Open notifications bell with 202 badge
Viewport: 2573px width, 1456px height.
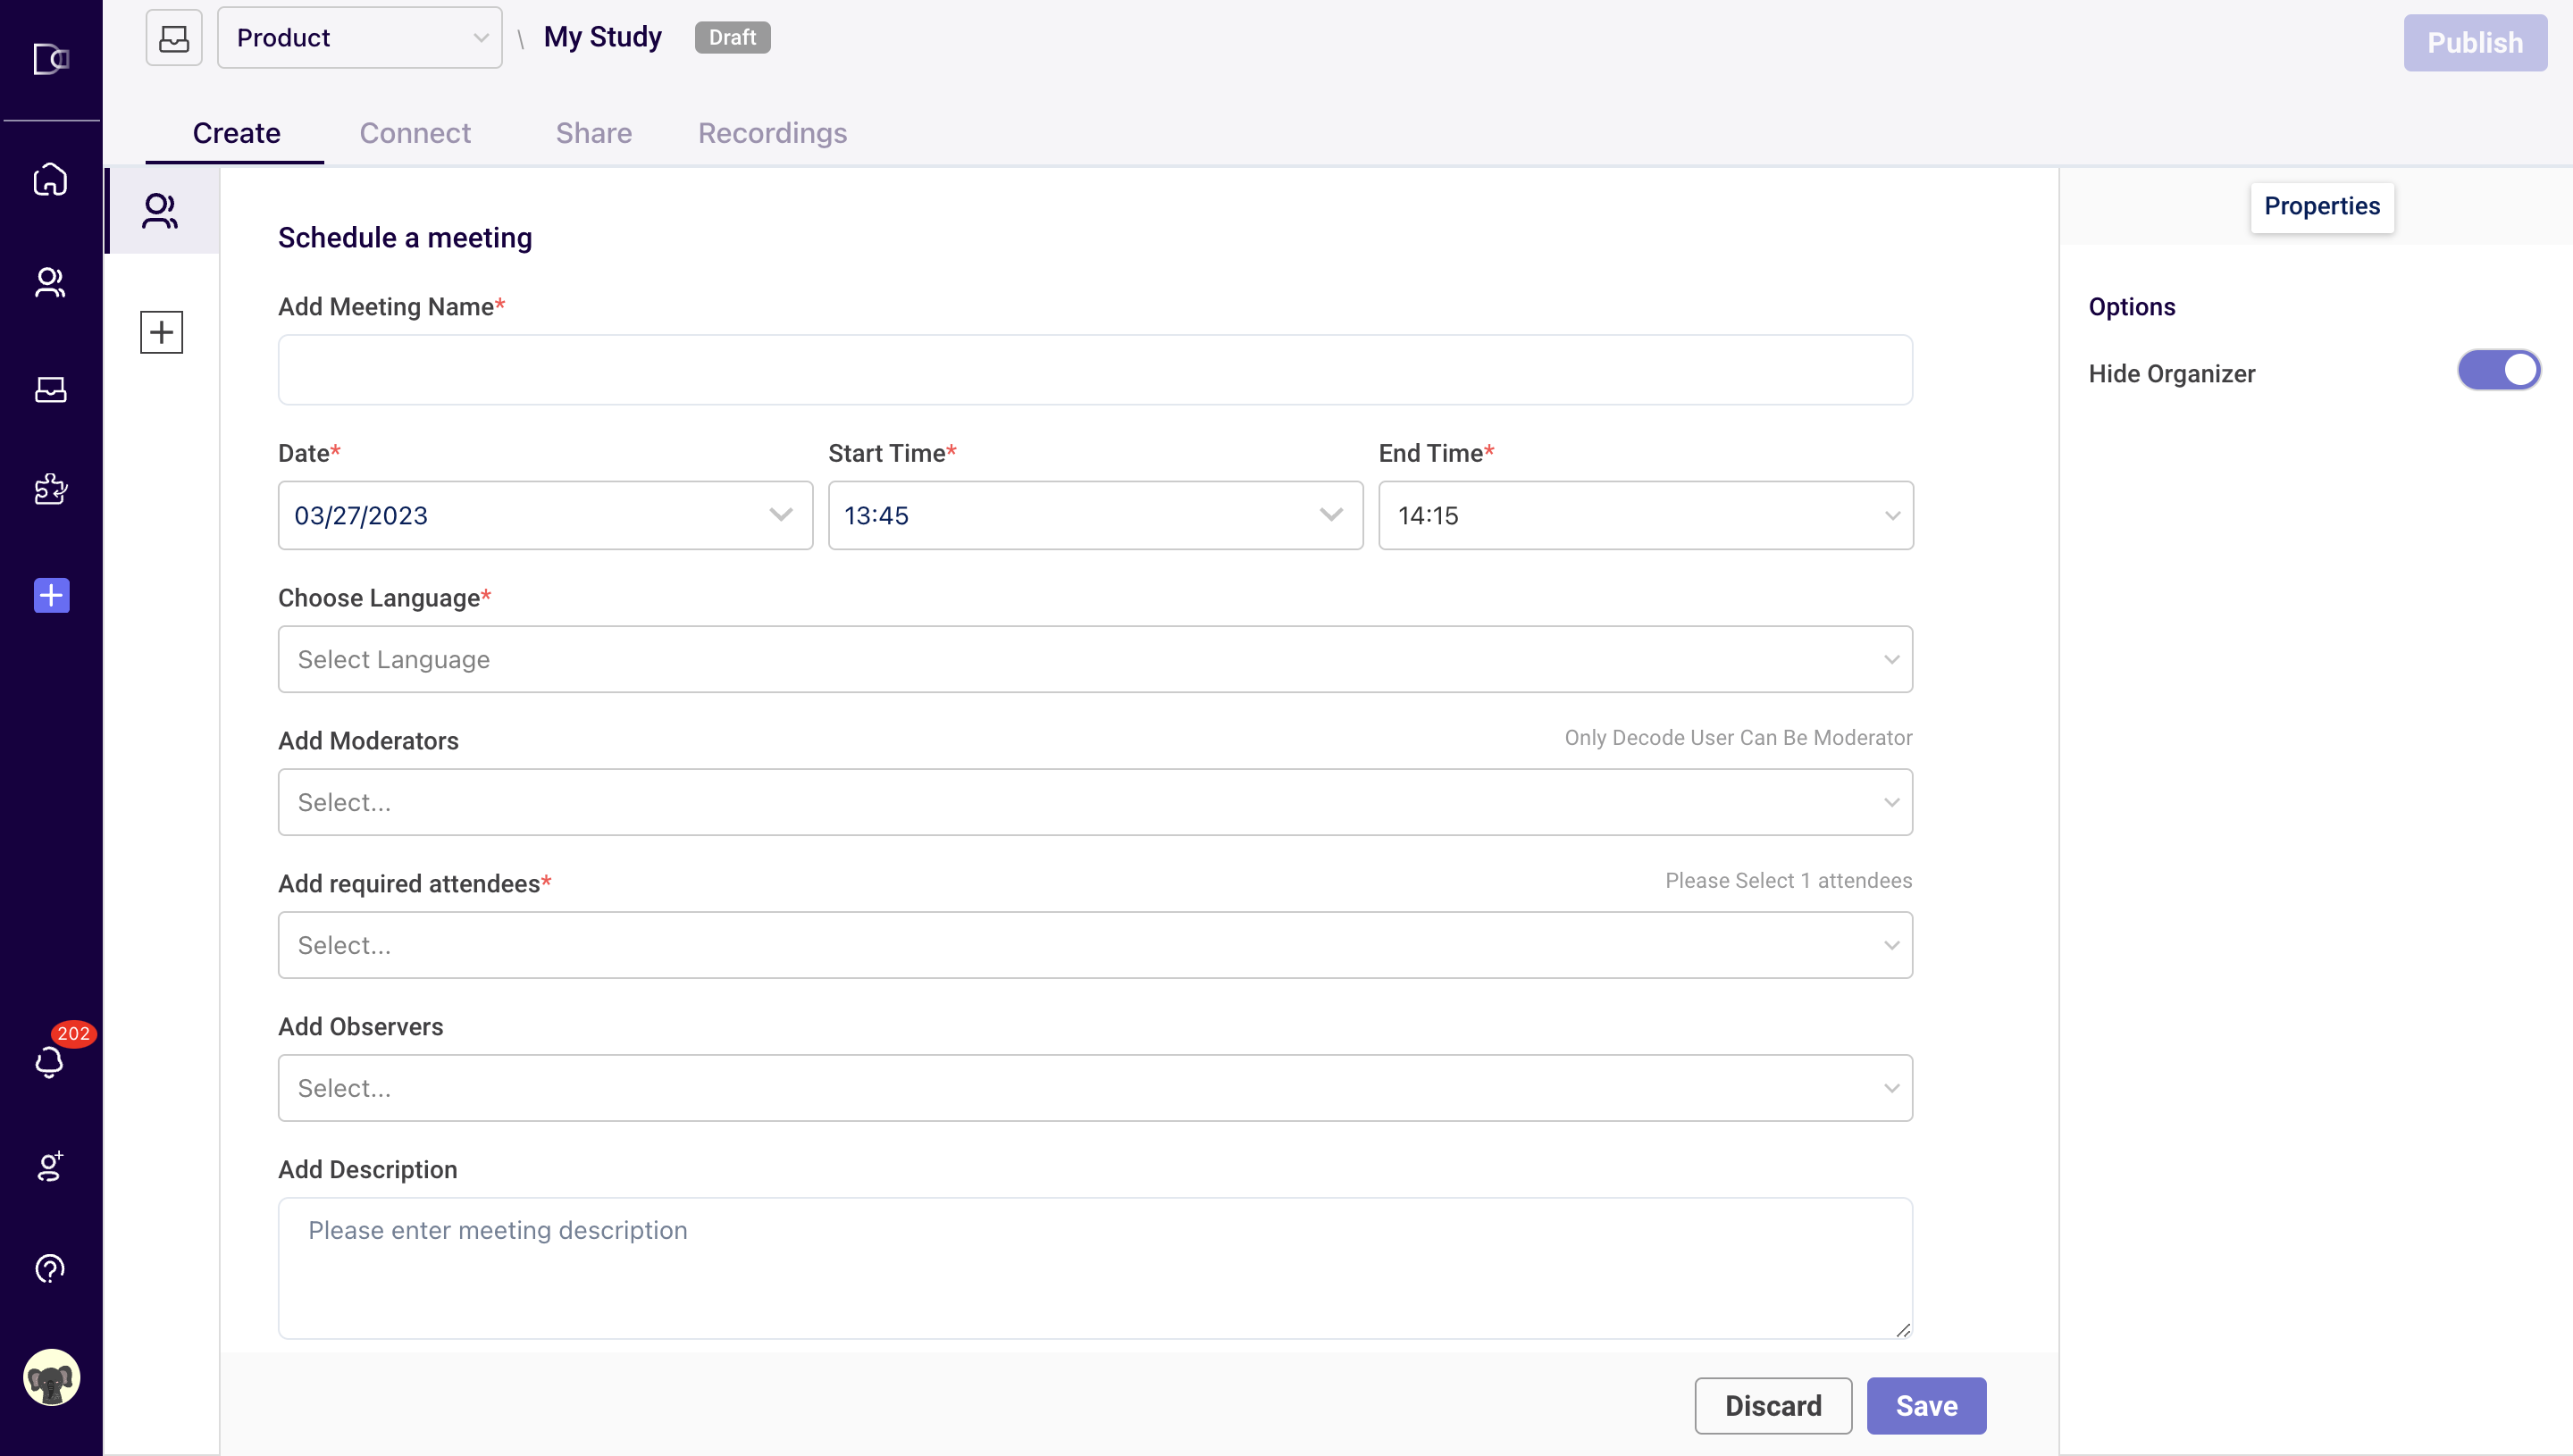50,1061
